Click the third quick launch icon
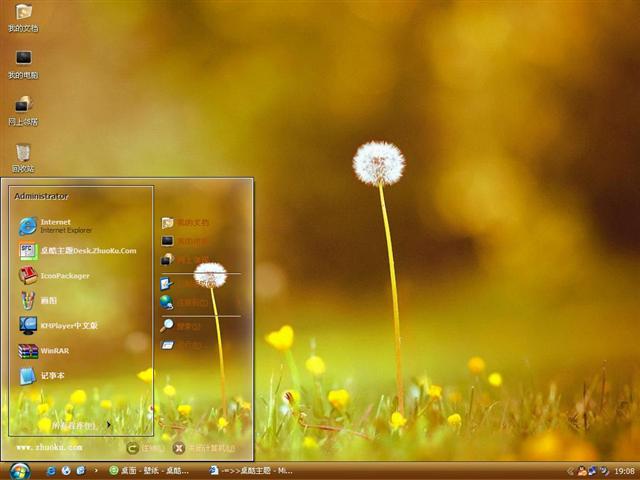The width and height of the screenshot is (640, 480). (x=81, y=471)
